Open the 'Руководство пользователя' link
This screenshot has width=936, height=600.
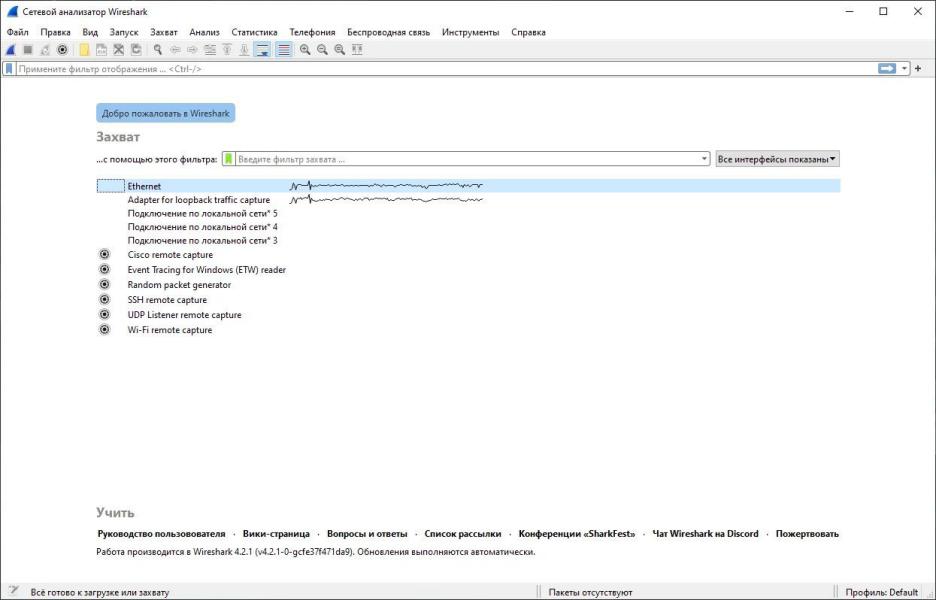pyautogui.click(x=161, y=534)
